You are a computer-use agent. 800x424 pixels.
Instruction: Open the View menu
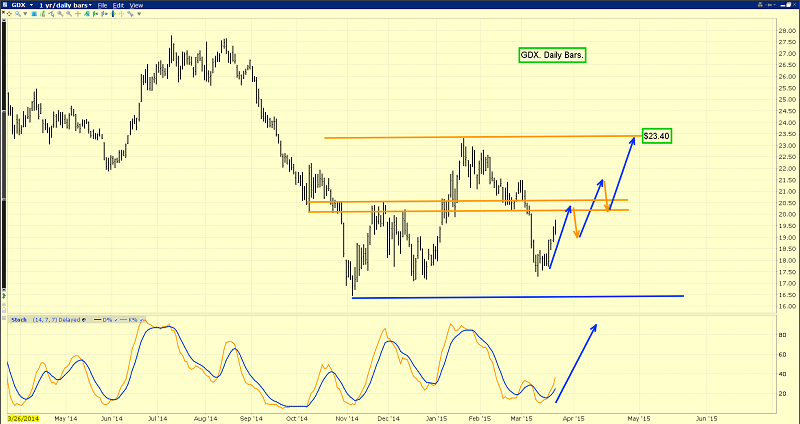136,5
